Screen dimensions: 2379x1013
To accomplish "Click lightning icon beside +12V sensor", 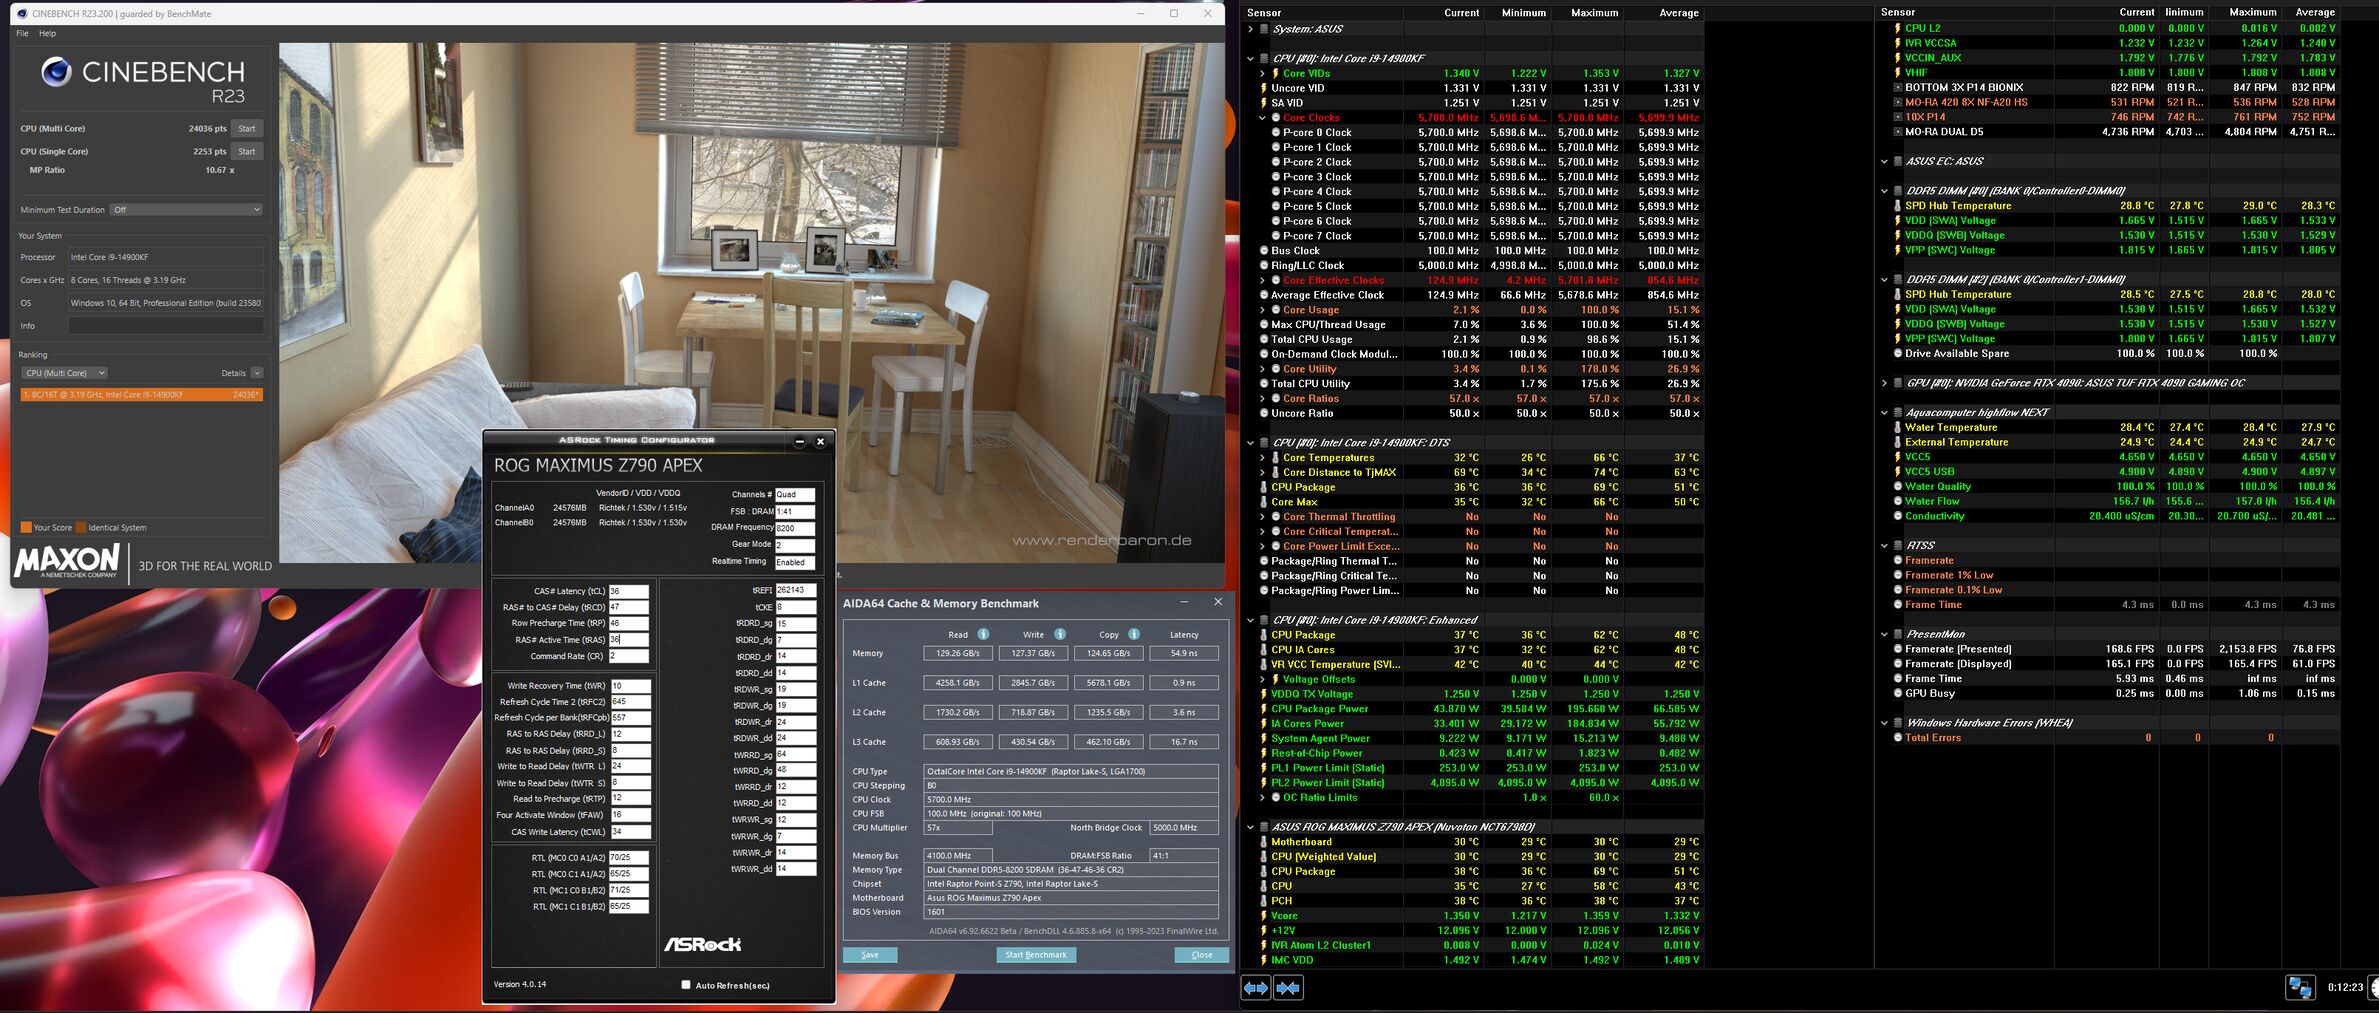I will [1264, 930].
